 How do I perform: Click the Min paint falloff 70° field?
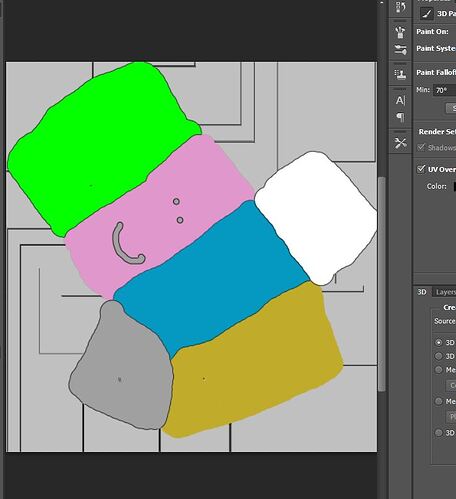pos(444,90)
